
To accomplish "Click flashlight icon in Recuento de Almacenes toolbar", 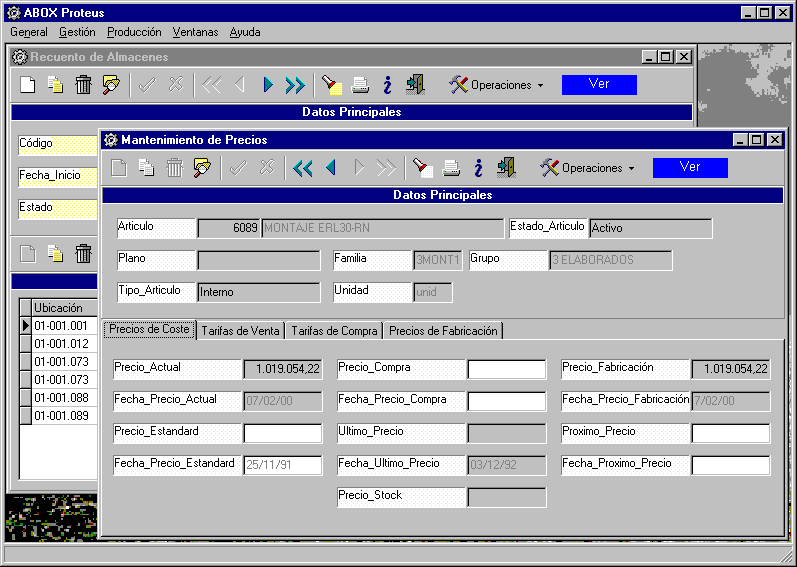I will 331,85.
